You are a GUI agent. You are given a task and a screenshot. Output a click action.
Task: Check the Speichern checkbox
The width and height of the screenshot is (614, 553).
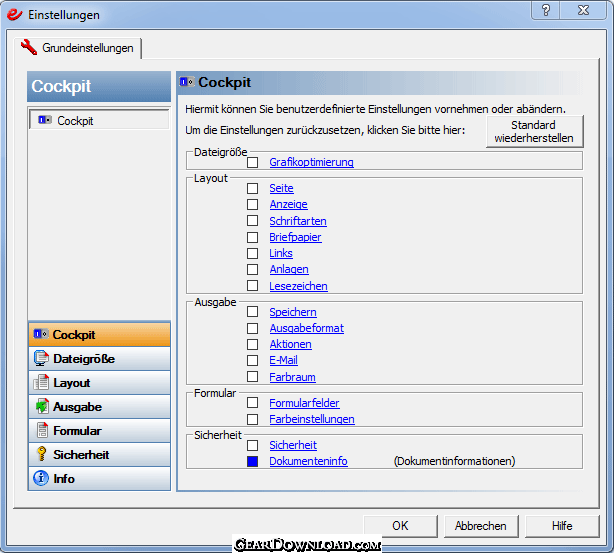(253, 312)
